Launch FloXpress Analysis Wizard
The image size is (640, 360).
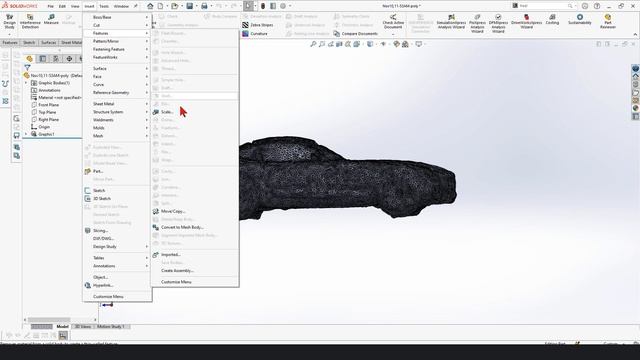pyautogui.click(x=477, y=23)
